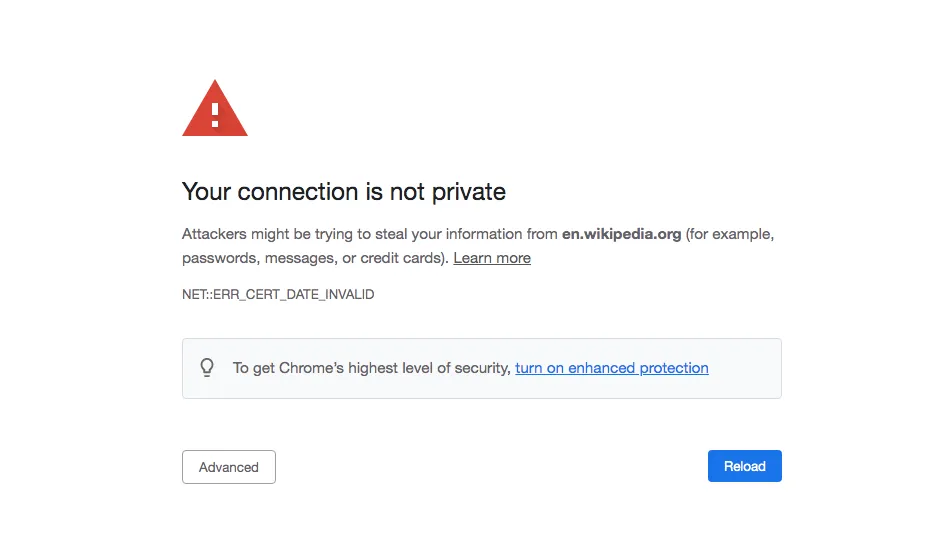Click the red warning triangle icon
The width and height of the screenshot is (930, 555).
(215, 109)
